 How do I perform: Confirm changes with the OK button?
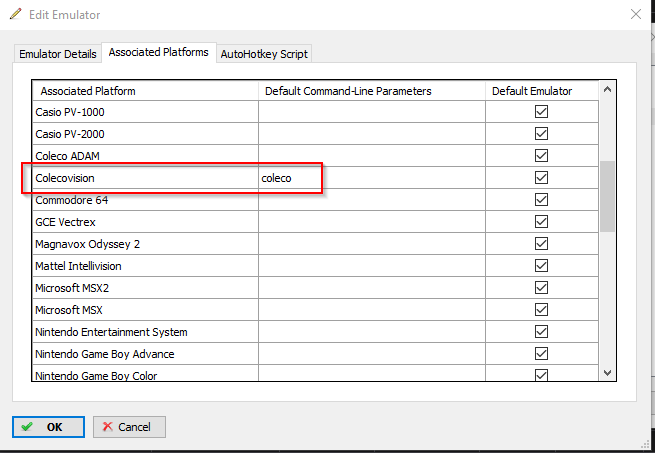[48, 427]
